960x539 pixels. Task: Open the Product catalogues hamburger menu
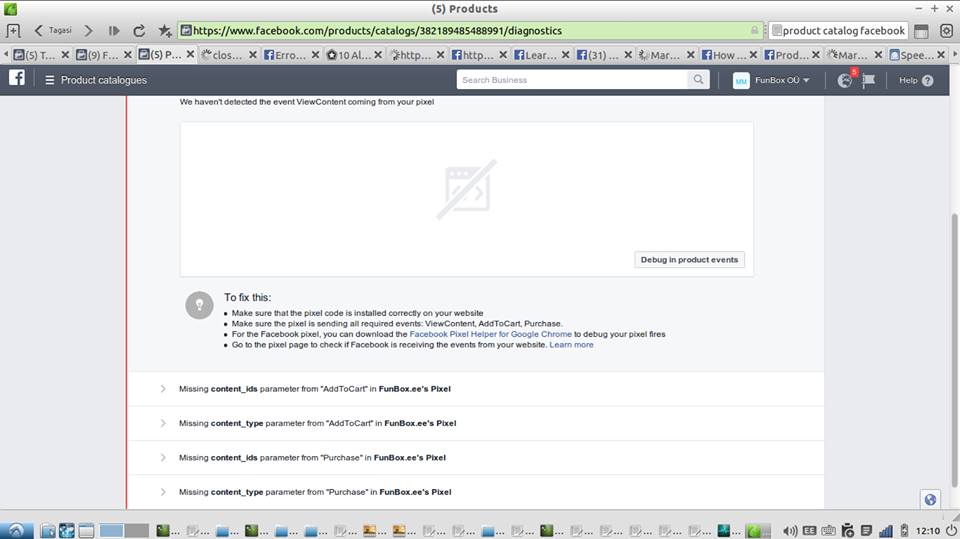(50, 80)
